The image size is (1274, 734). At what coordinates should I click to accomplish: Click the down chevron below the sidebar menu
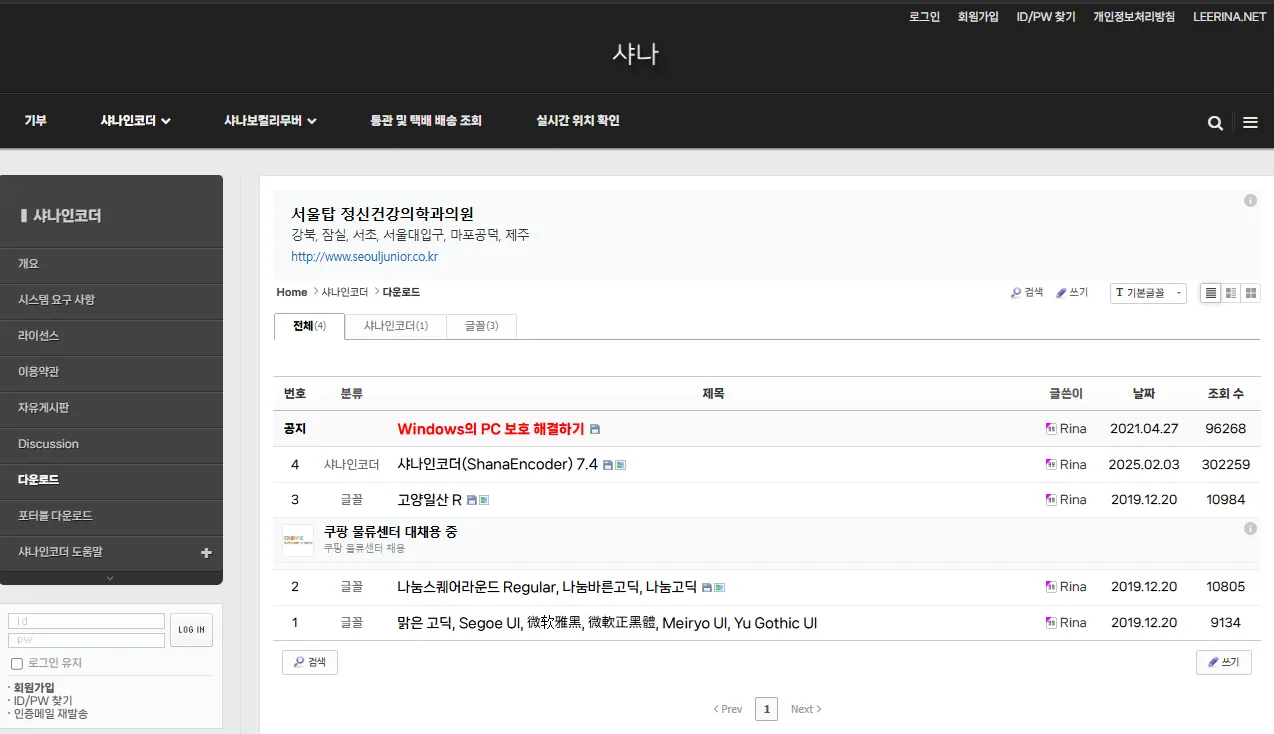click(x=110, y=578)
